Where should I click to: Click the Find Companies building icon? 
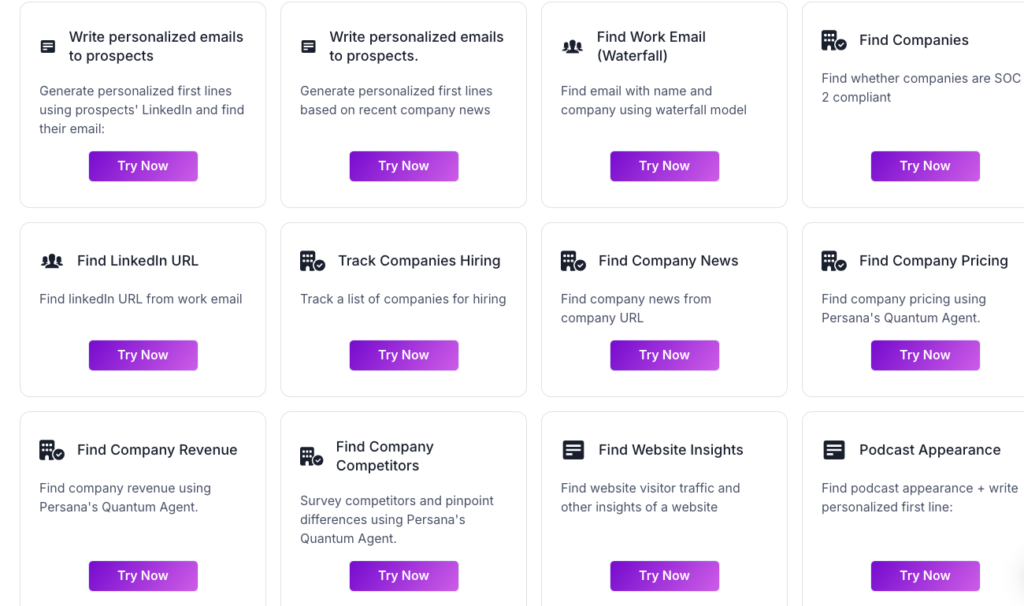(x=834, y=41)
